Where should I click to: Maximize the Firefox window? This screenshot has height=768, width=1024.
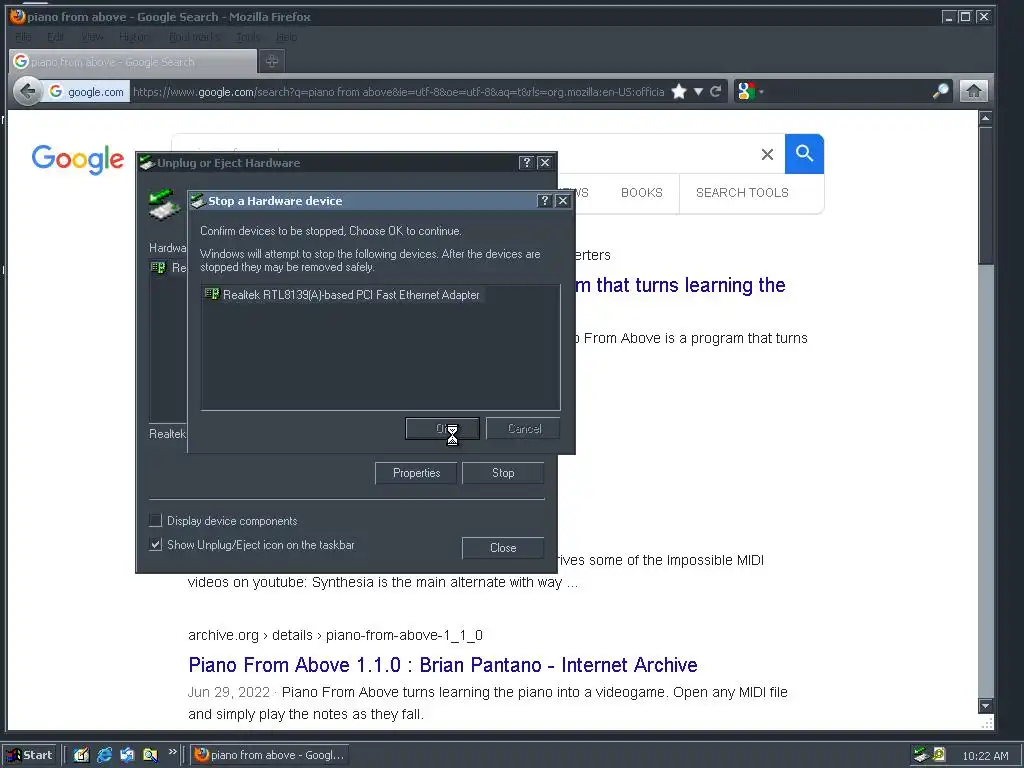tap(965, 17)
